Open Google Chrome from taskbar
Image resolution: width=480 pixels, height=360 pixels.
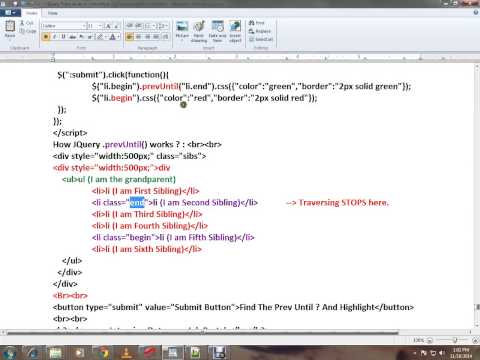(103, 353)
